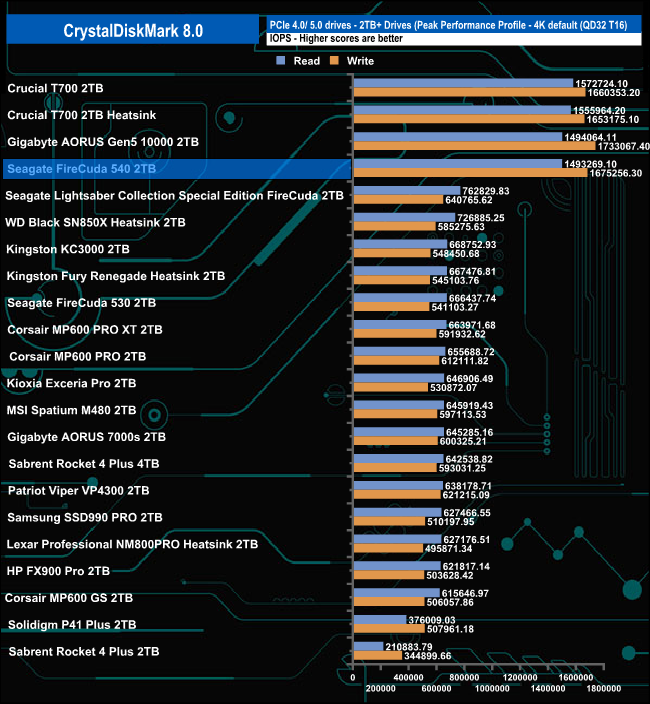The image size is (650, 704).
Task: Click the 510197.95 write value
Action: tap(451, 522)
